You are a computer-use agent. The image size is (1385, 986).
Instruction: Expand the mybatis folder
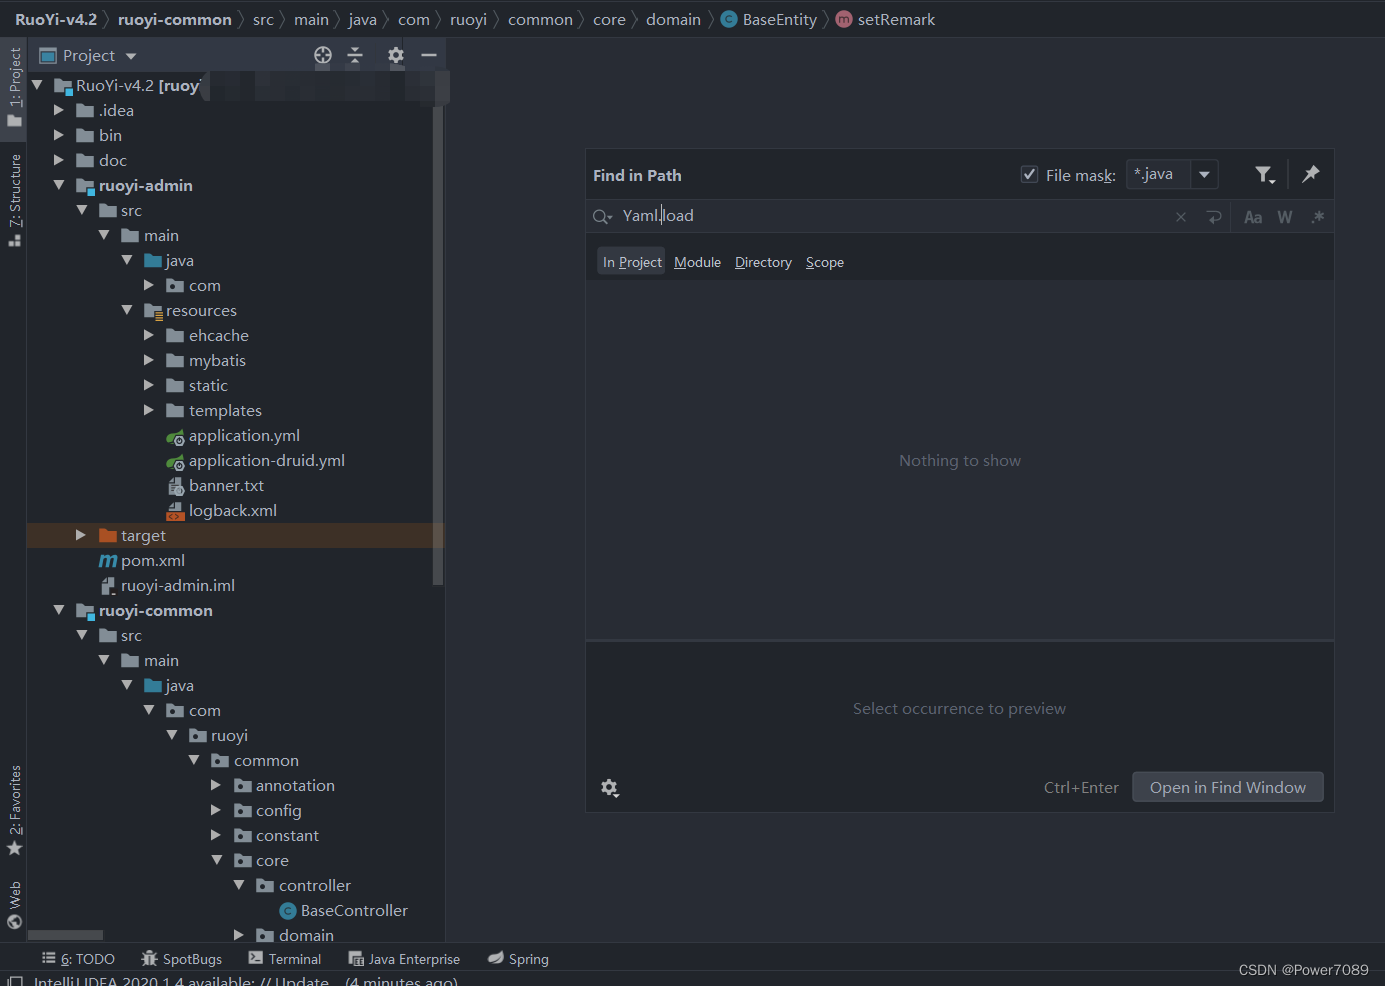[149, 361]
